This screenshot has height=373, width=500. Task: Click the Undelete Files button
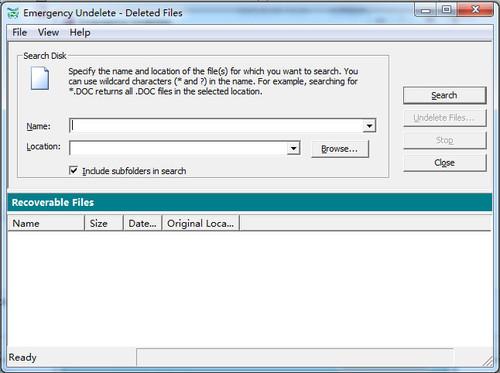tap(445, 118)
